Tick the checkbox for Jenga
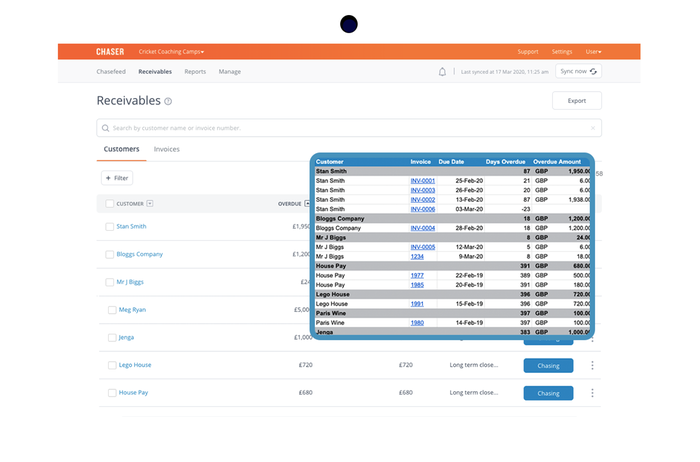This screenshot has width=700, height=462. (112, 337)
